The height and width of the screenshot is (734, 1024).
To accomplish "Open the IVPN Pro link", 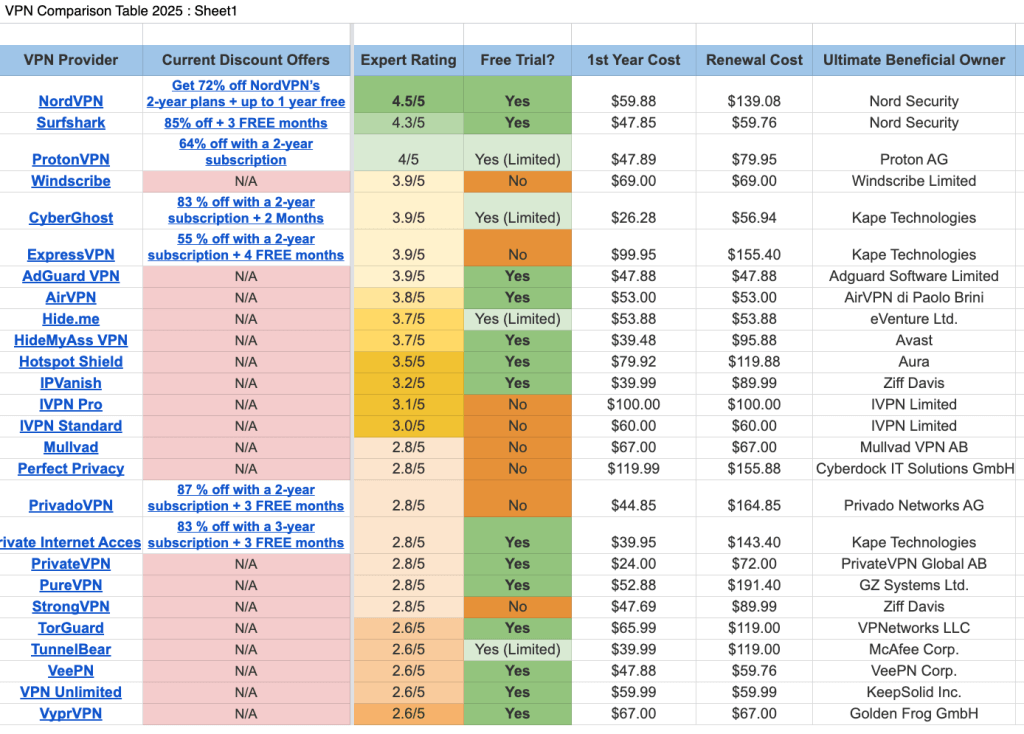I will click(71, 405).
